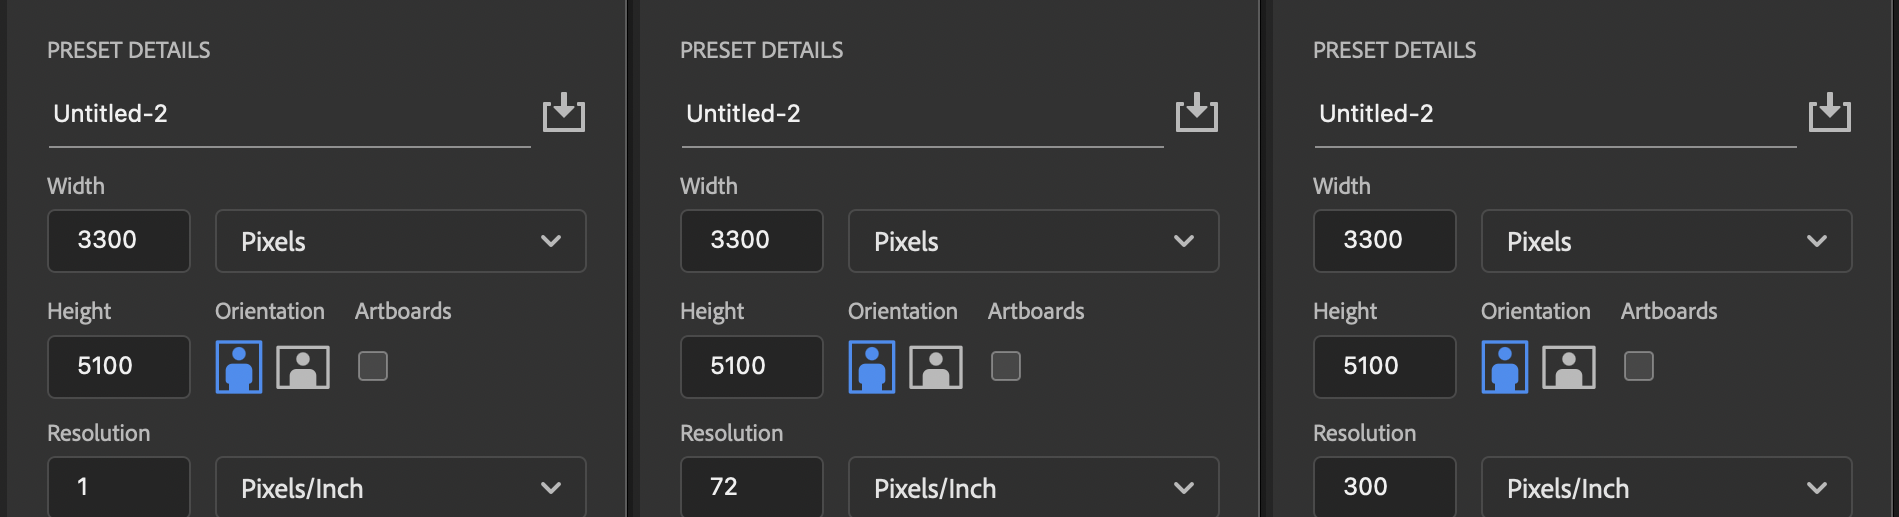Click save preset icon in the 1-resolution panel
This screenshot has width=1899, height=517.
click(x=564, y=112)
